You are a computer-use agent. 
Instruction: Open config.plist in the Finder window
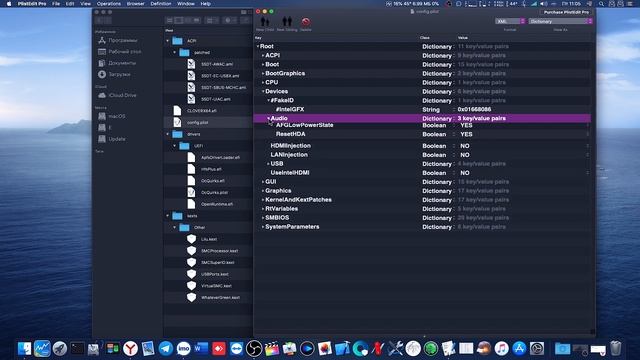point(198,122)
